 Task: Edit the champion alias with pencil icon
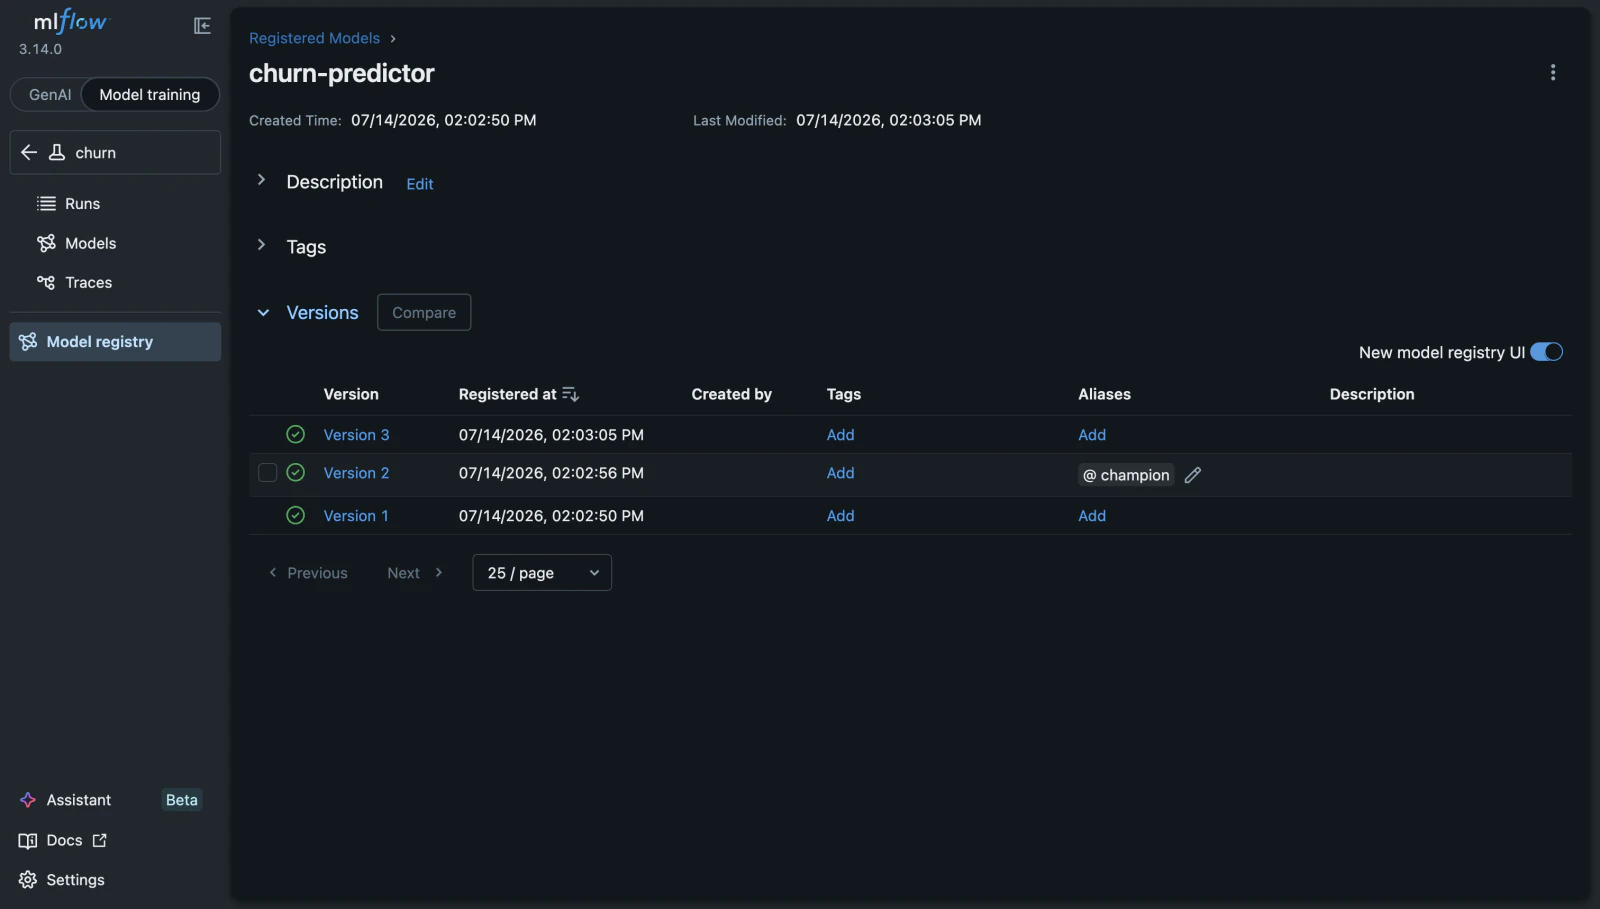[x=1192, y=475]
